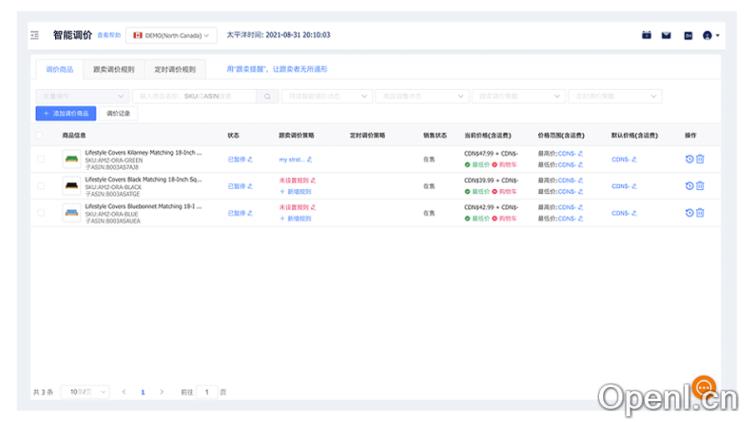The width and height of the screenshot is (750, 422).
Task: Edit the default price CDN$ for the Bluebonnet row
Action: (634, 213)
